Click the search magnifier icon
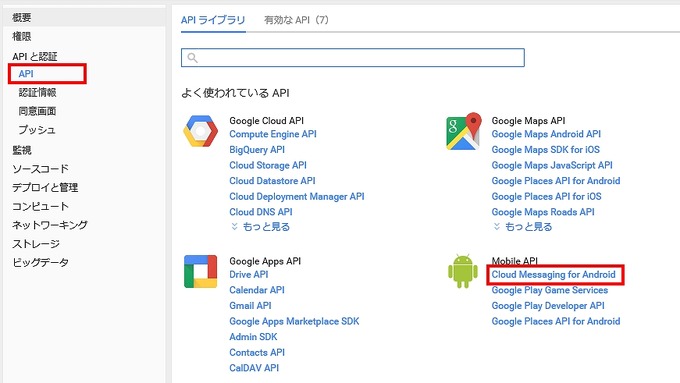680x383 pixels. pyautogui.click(x=193, y=58)
